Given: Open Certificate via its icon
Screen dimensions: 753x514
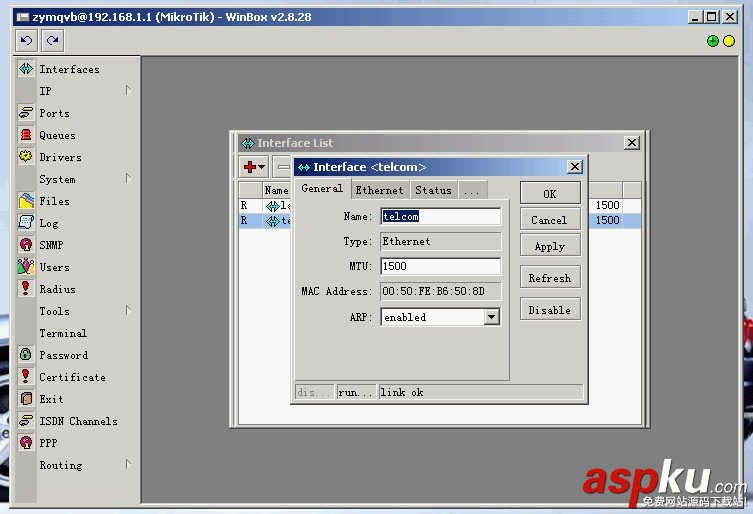Looking at the screenshot, I should coord(26,377).
